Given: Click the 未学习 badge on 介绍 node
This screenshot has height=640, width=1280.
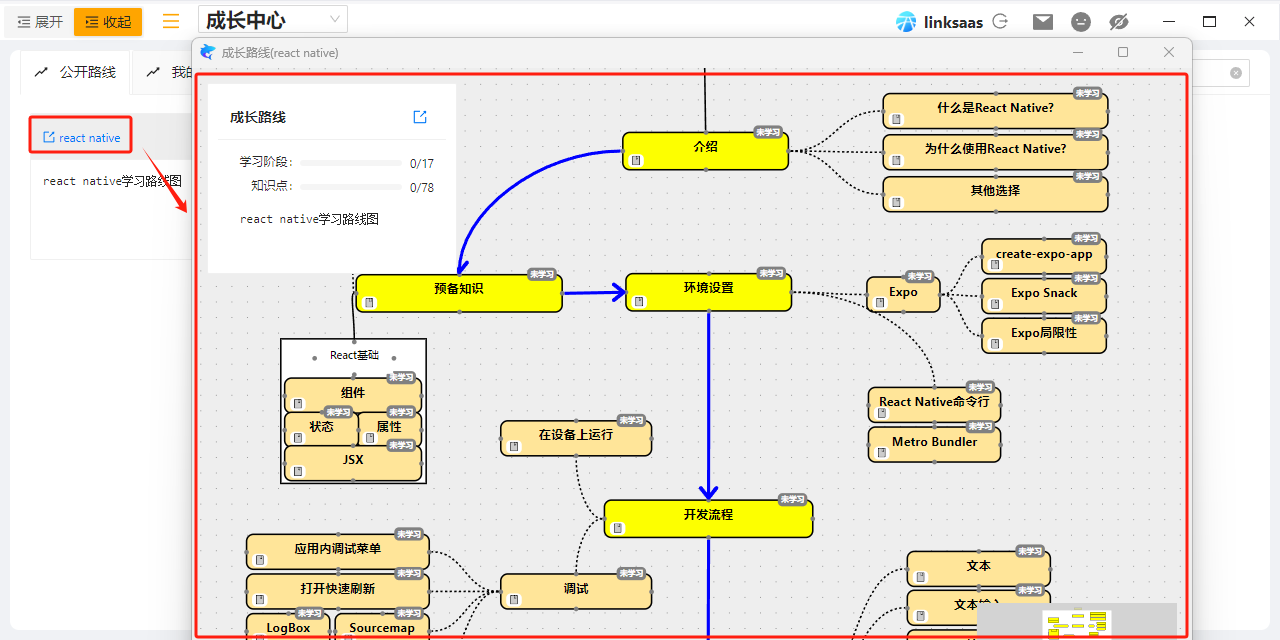Looking at the screenshot, I should coord(767,132).
